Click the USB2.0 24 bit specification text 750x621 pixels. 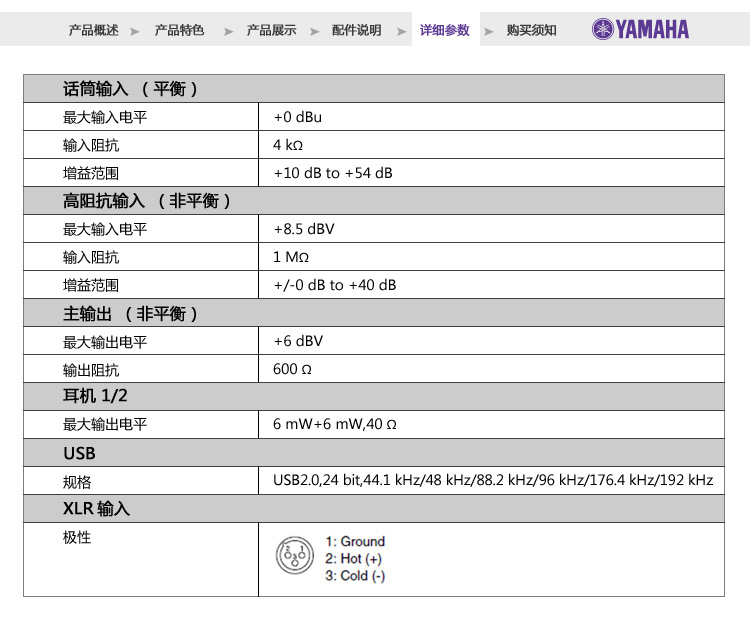493,480
